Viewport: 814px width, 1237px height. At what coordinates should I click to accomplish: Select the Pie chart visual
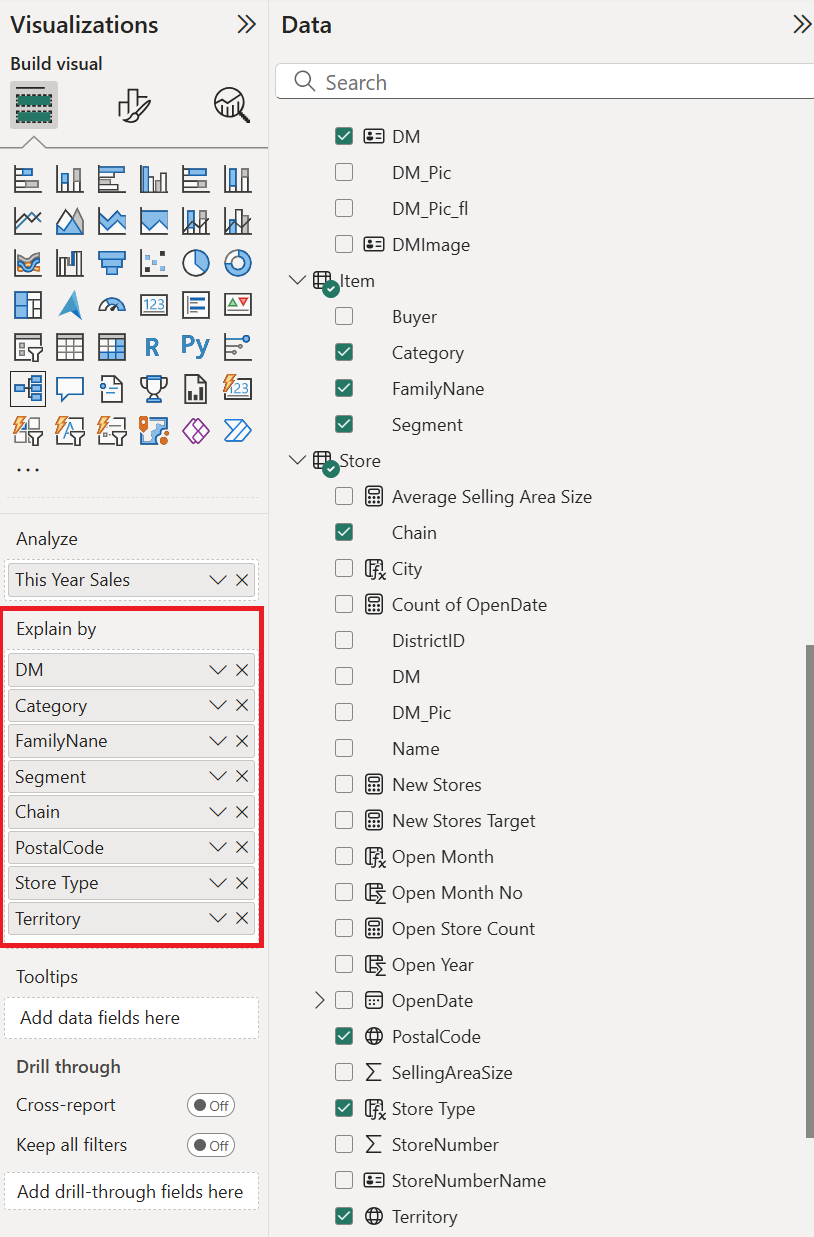point(195,262)
